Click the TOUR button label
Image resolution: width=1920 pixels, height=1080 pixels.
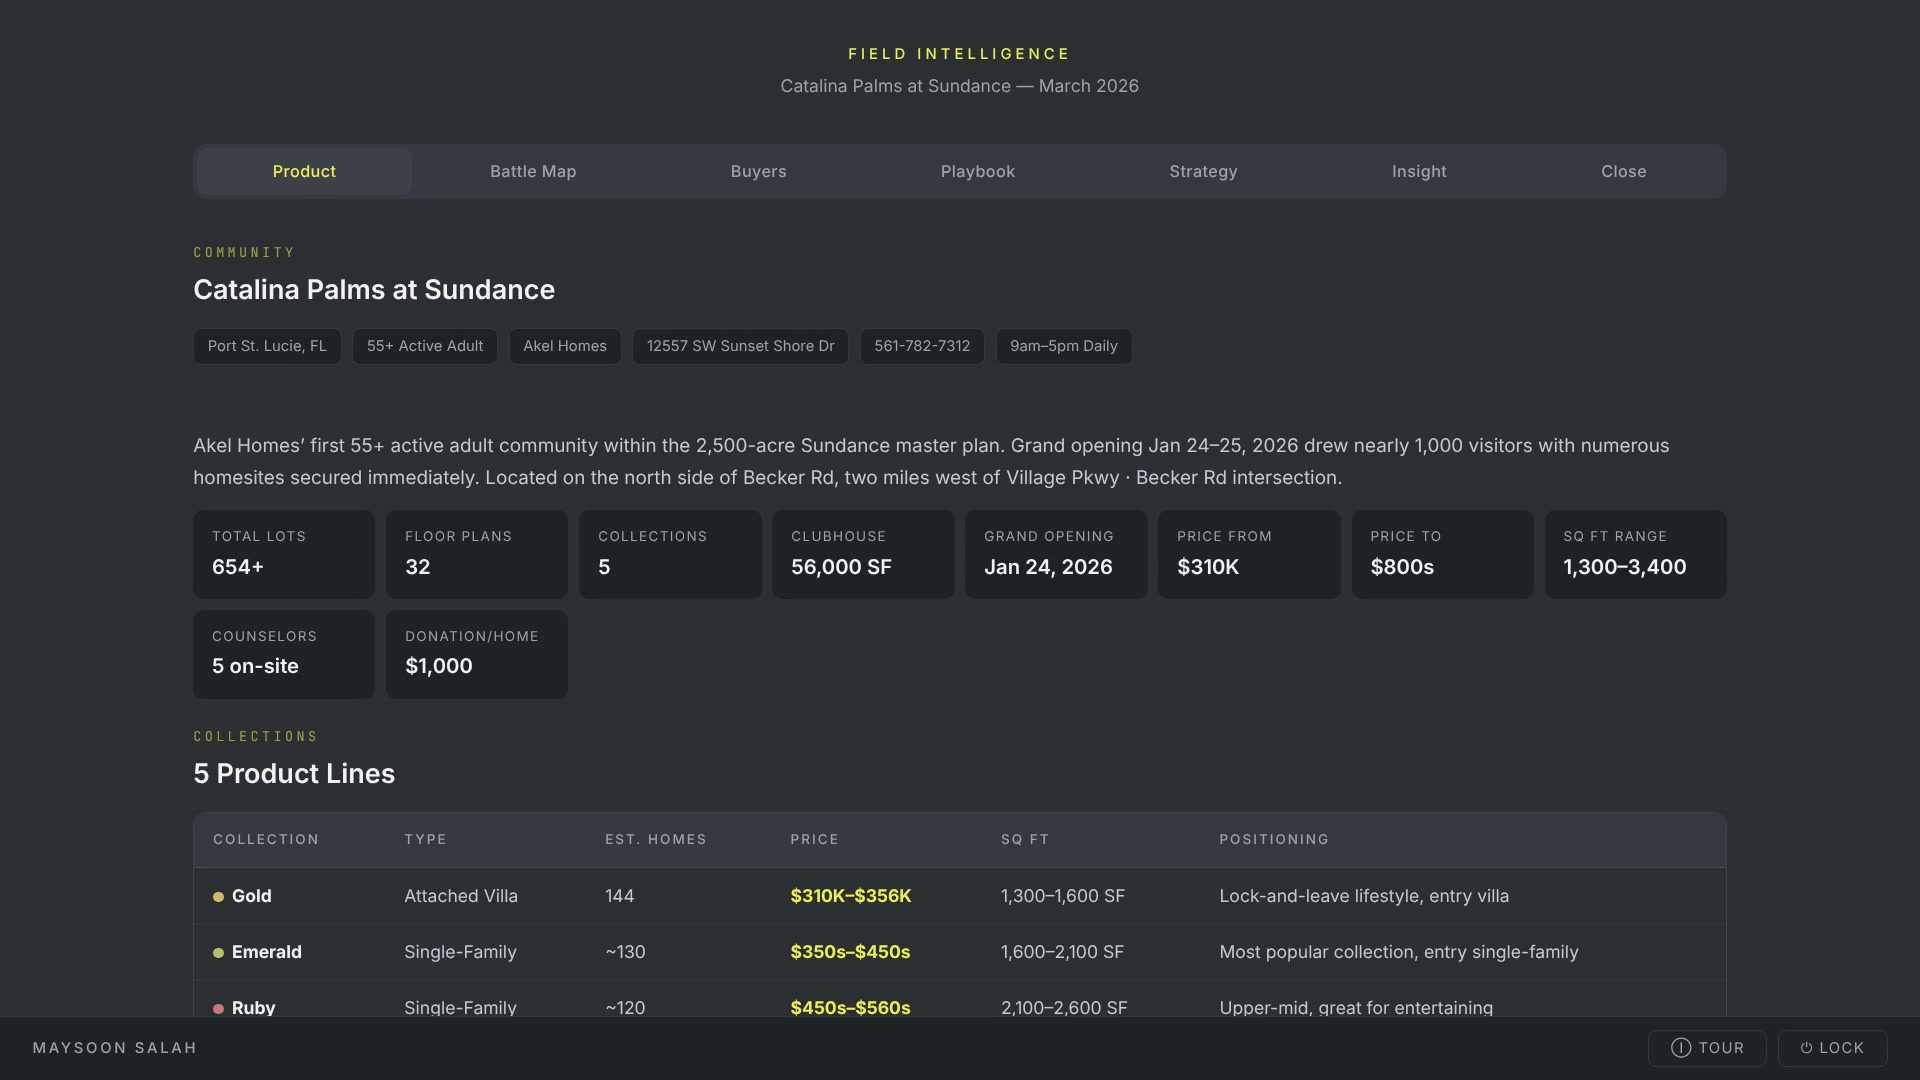tap(1721, 1048)
